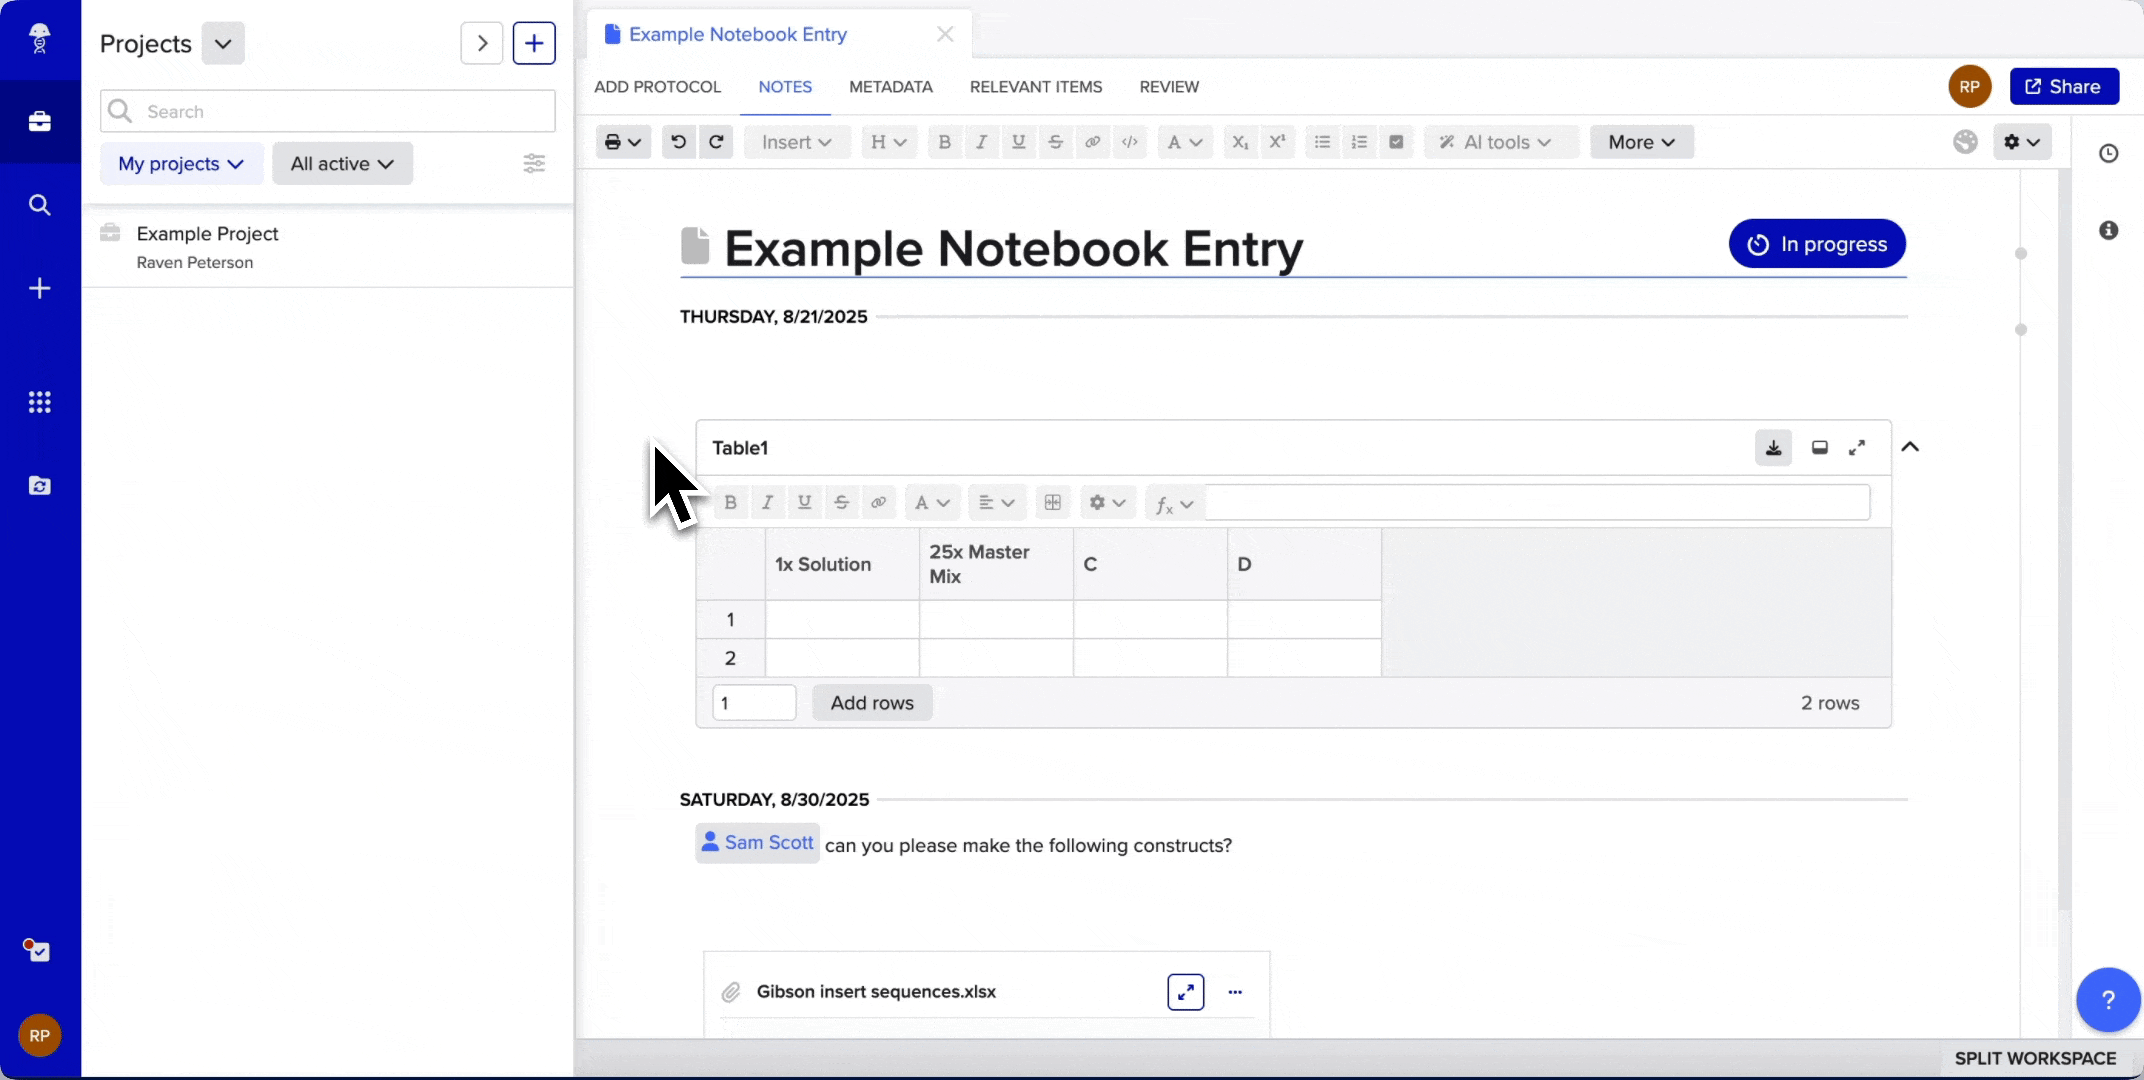2144x1080 pixels.
Task: Insert a hyperlink using the link icon
Action: click(x=1092, y=142)
